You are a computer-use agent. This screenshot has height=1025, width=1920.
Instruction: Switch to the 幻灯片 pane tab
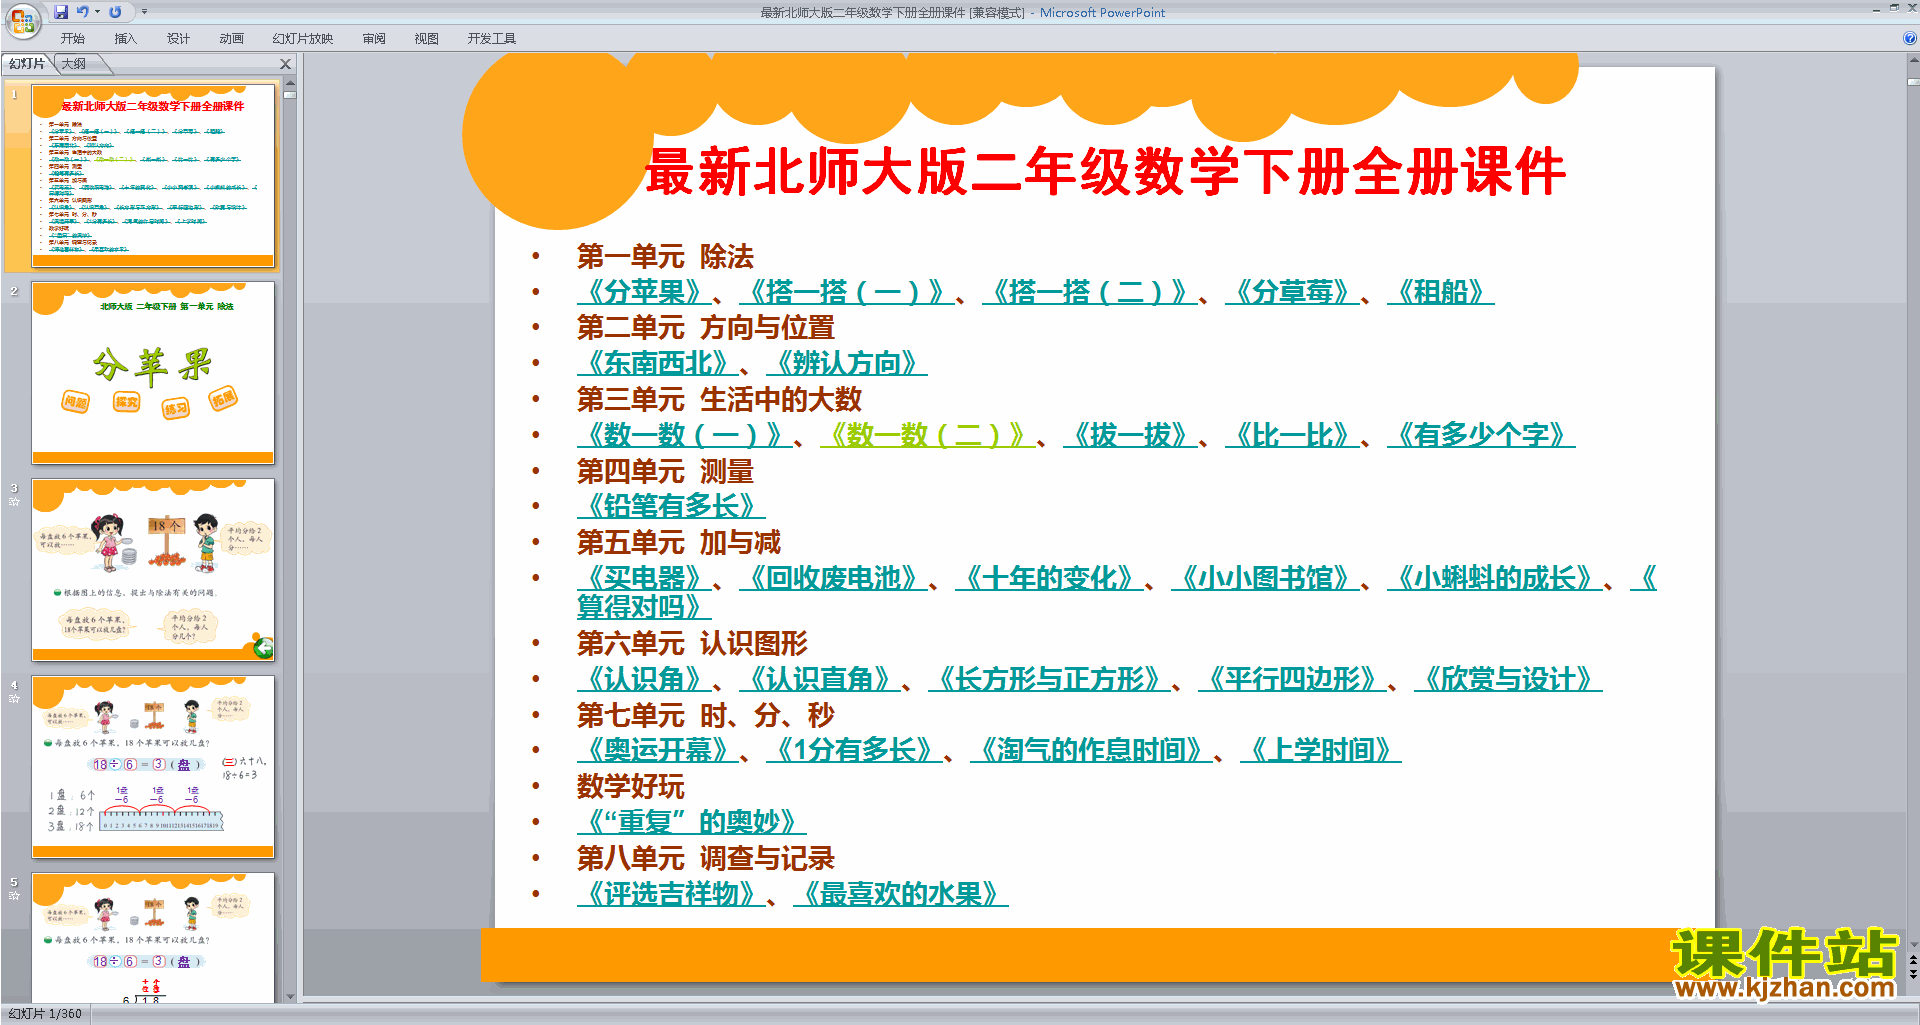point(27,64)
